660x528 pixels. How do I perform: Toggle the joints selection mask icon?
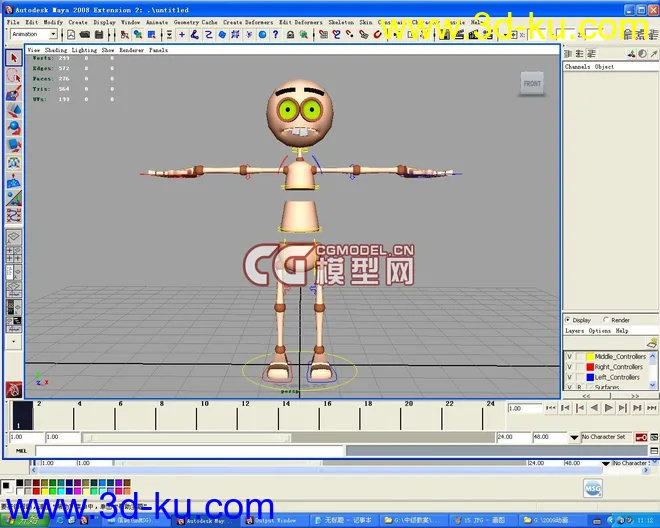click(195, 35)
